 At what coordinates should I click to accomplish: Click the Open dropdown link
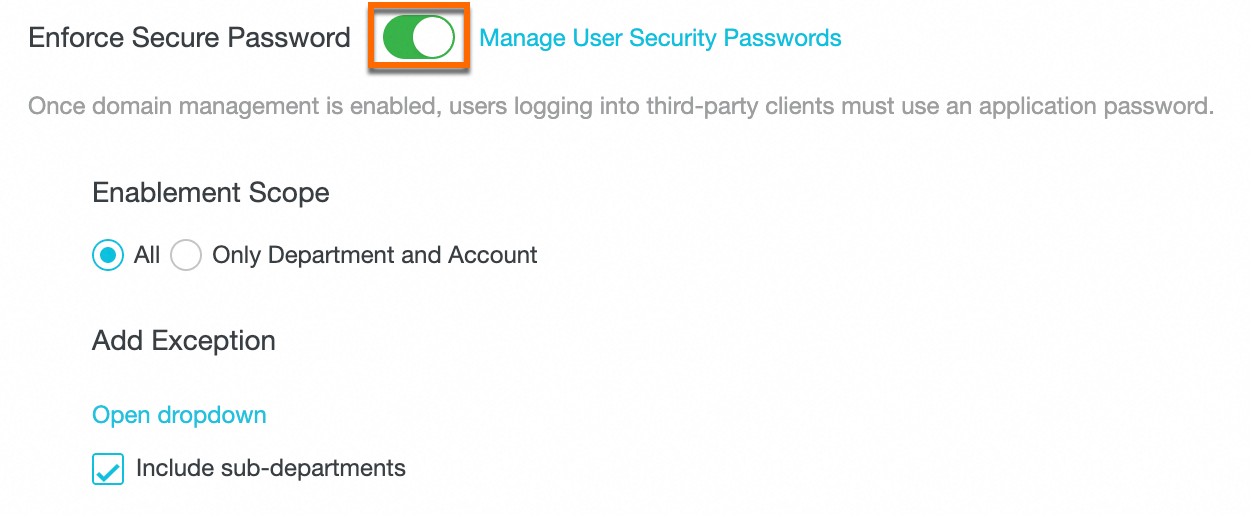[x=179, y=415]
